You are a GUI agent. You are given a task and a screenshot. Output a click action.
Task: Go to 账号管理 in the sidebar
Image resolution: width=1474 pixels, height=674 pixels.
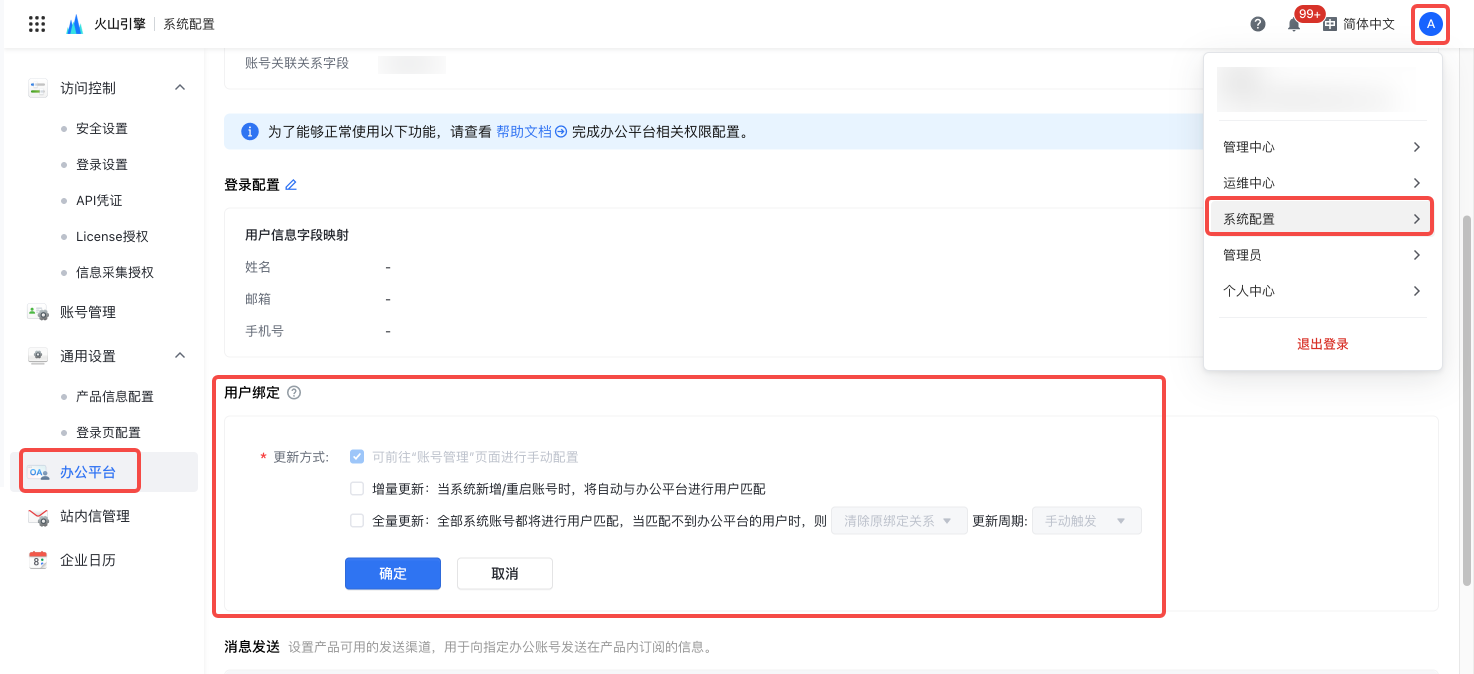pyautogui.click(x=88, y=312)
